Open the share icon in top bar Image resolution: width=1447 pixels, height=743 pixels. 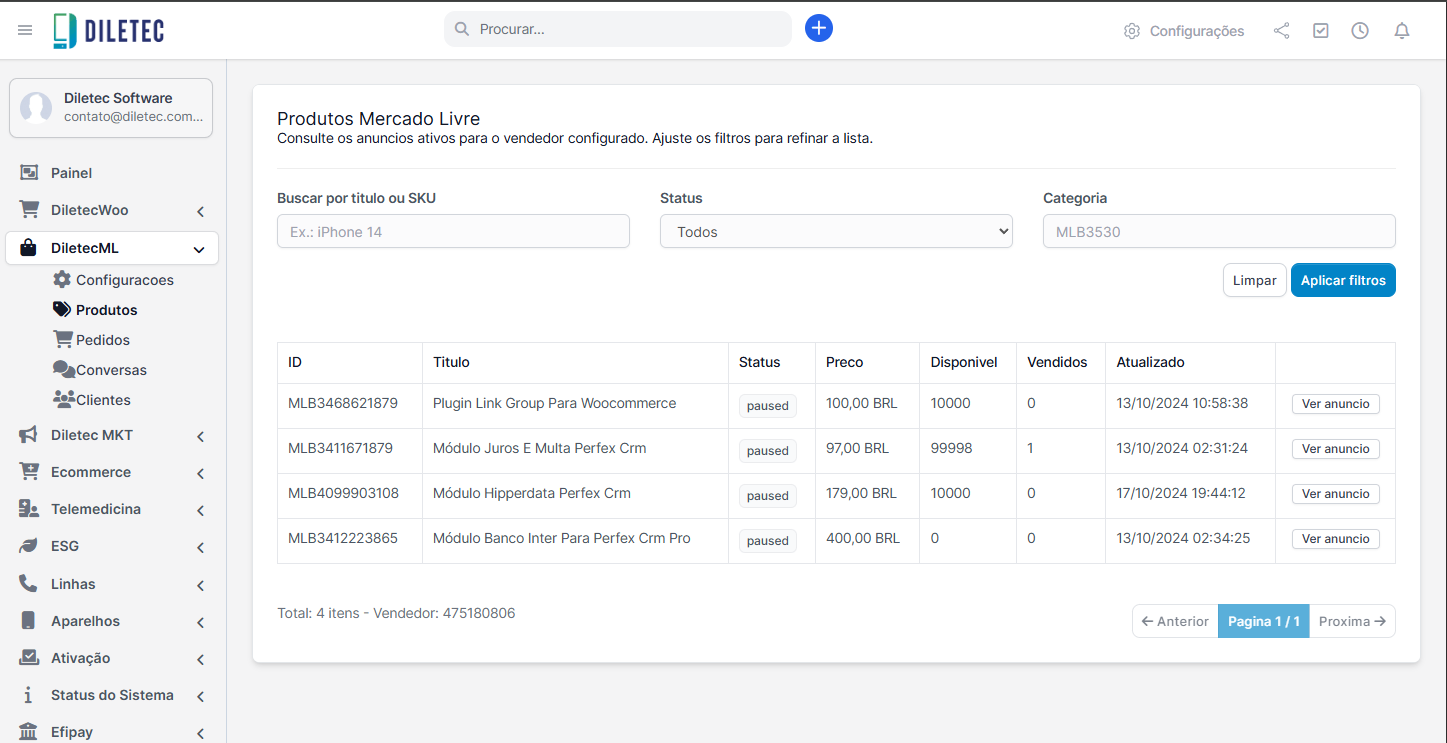point(1281,31)
